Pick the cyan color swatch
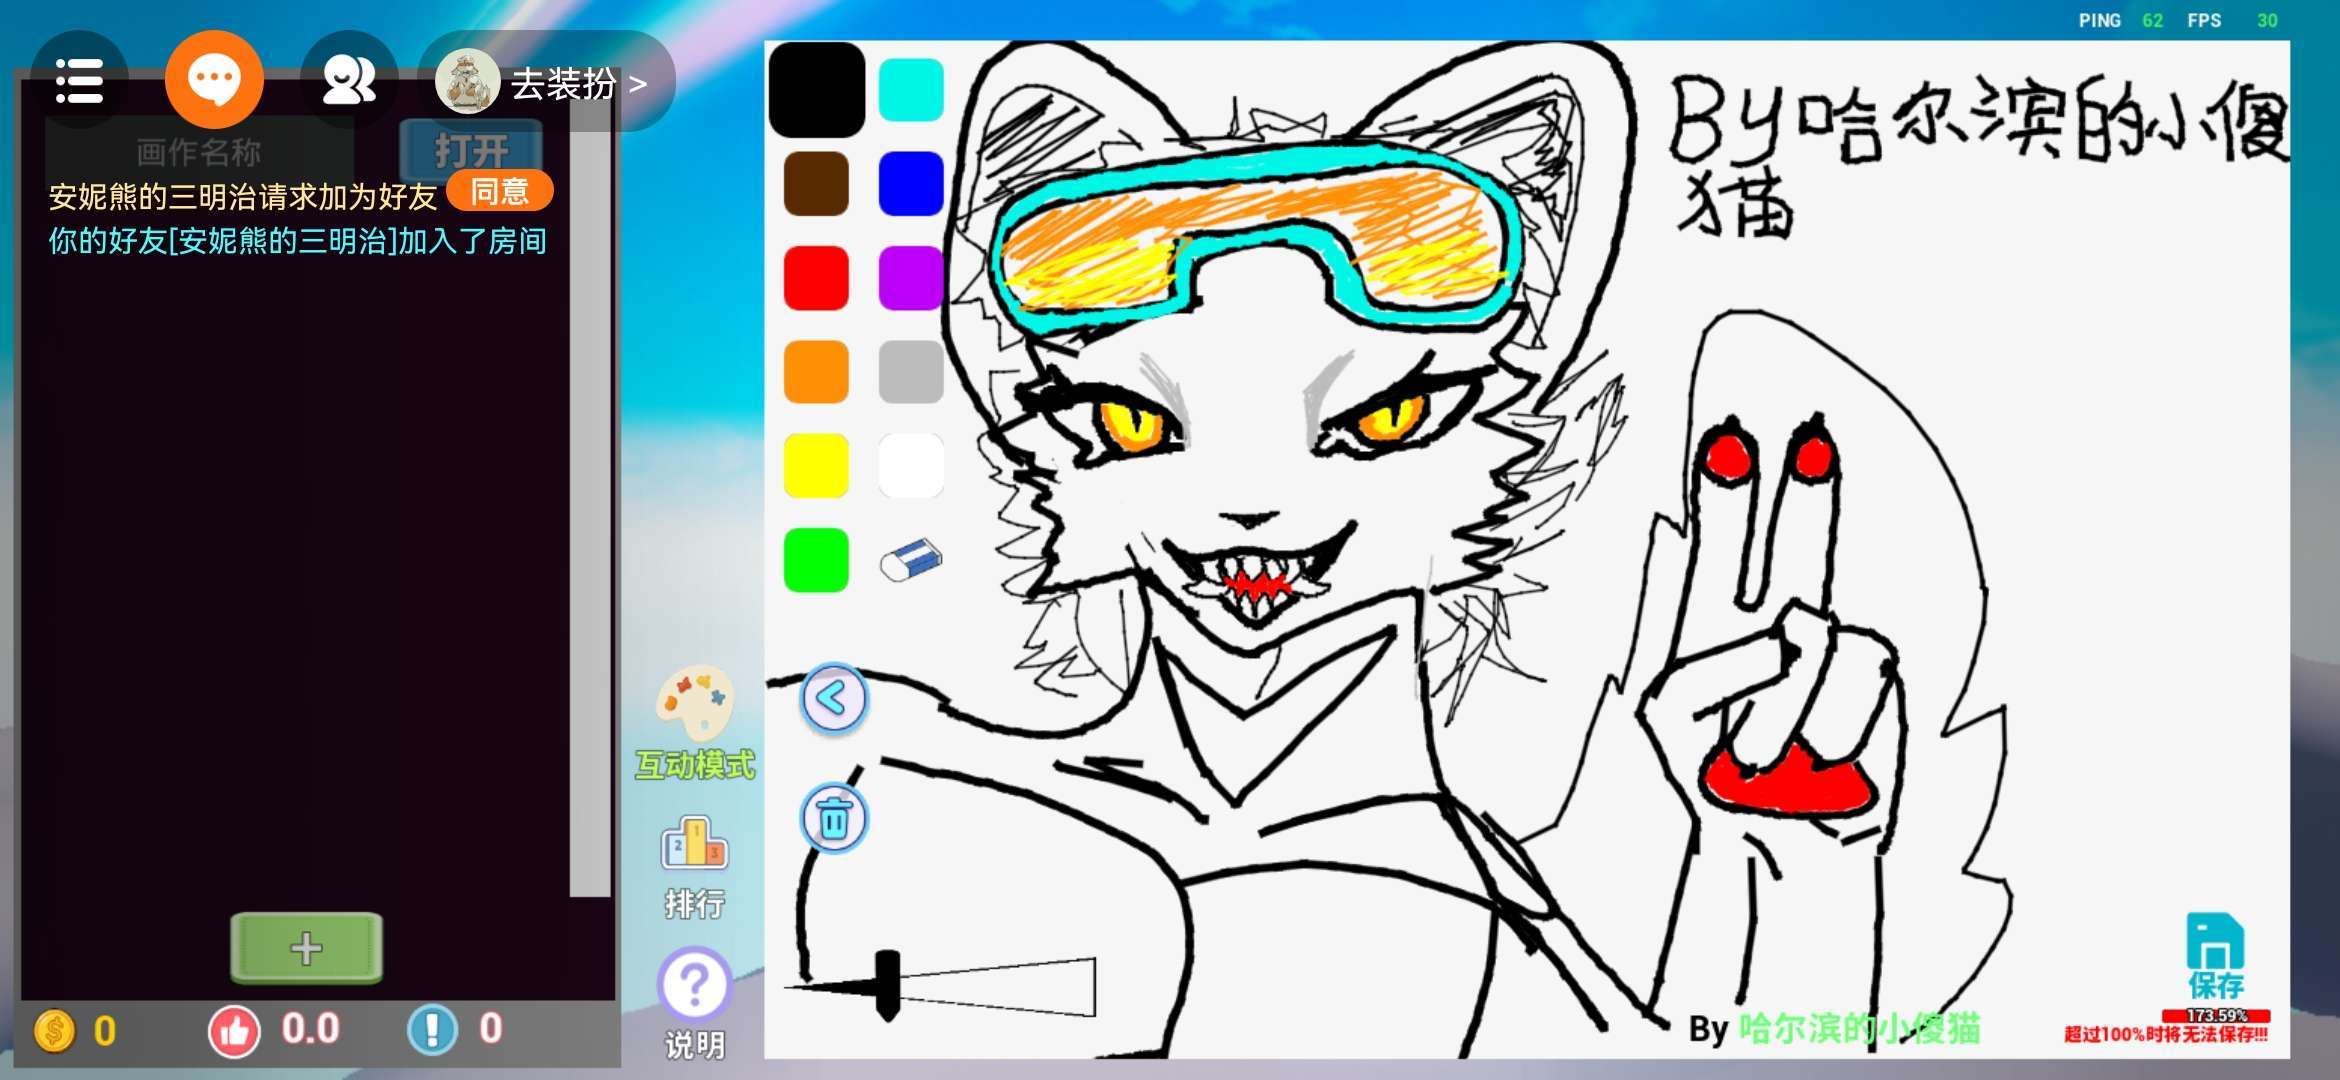 [x=910, y=90]
